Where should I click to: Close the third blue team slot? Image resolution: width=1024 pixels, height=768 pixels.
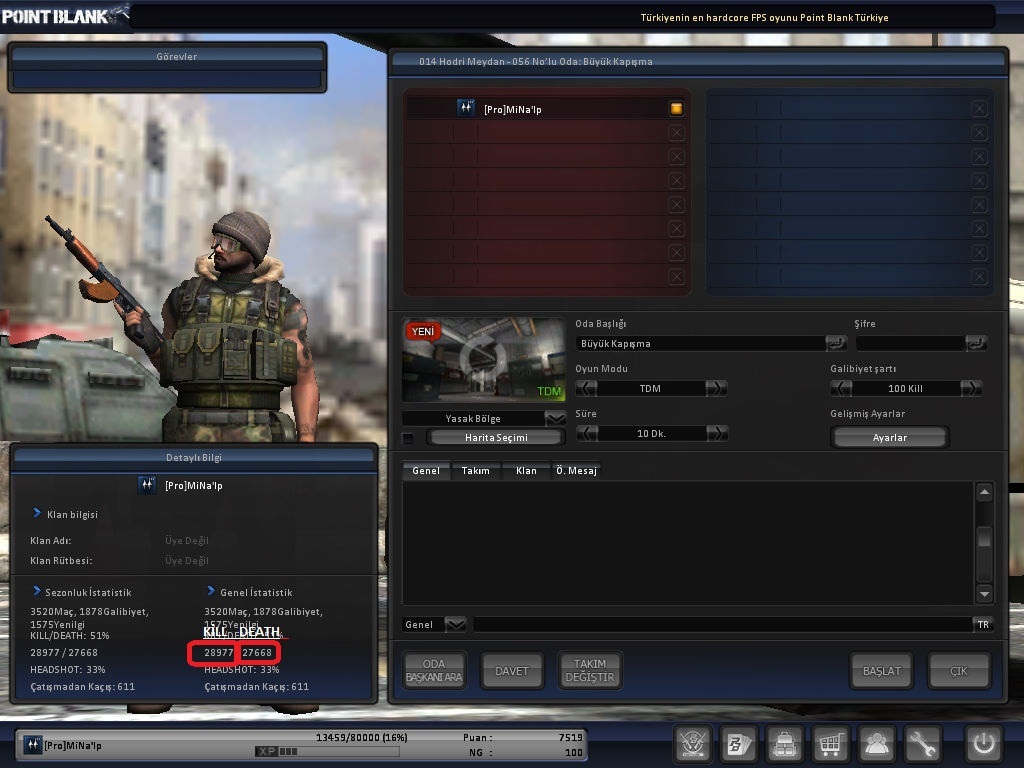[979, 157]
